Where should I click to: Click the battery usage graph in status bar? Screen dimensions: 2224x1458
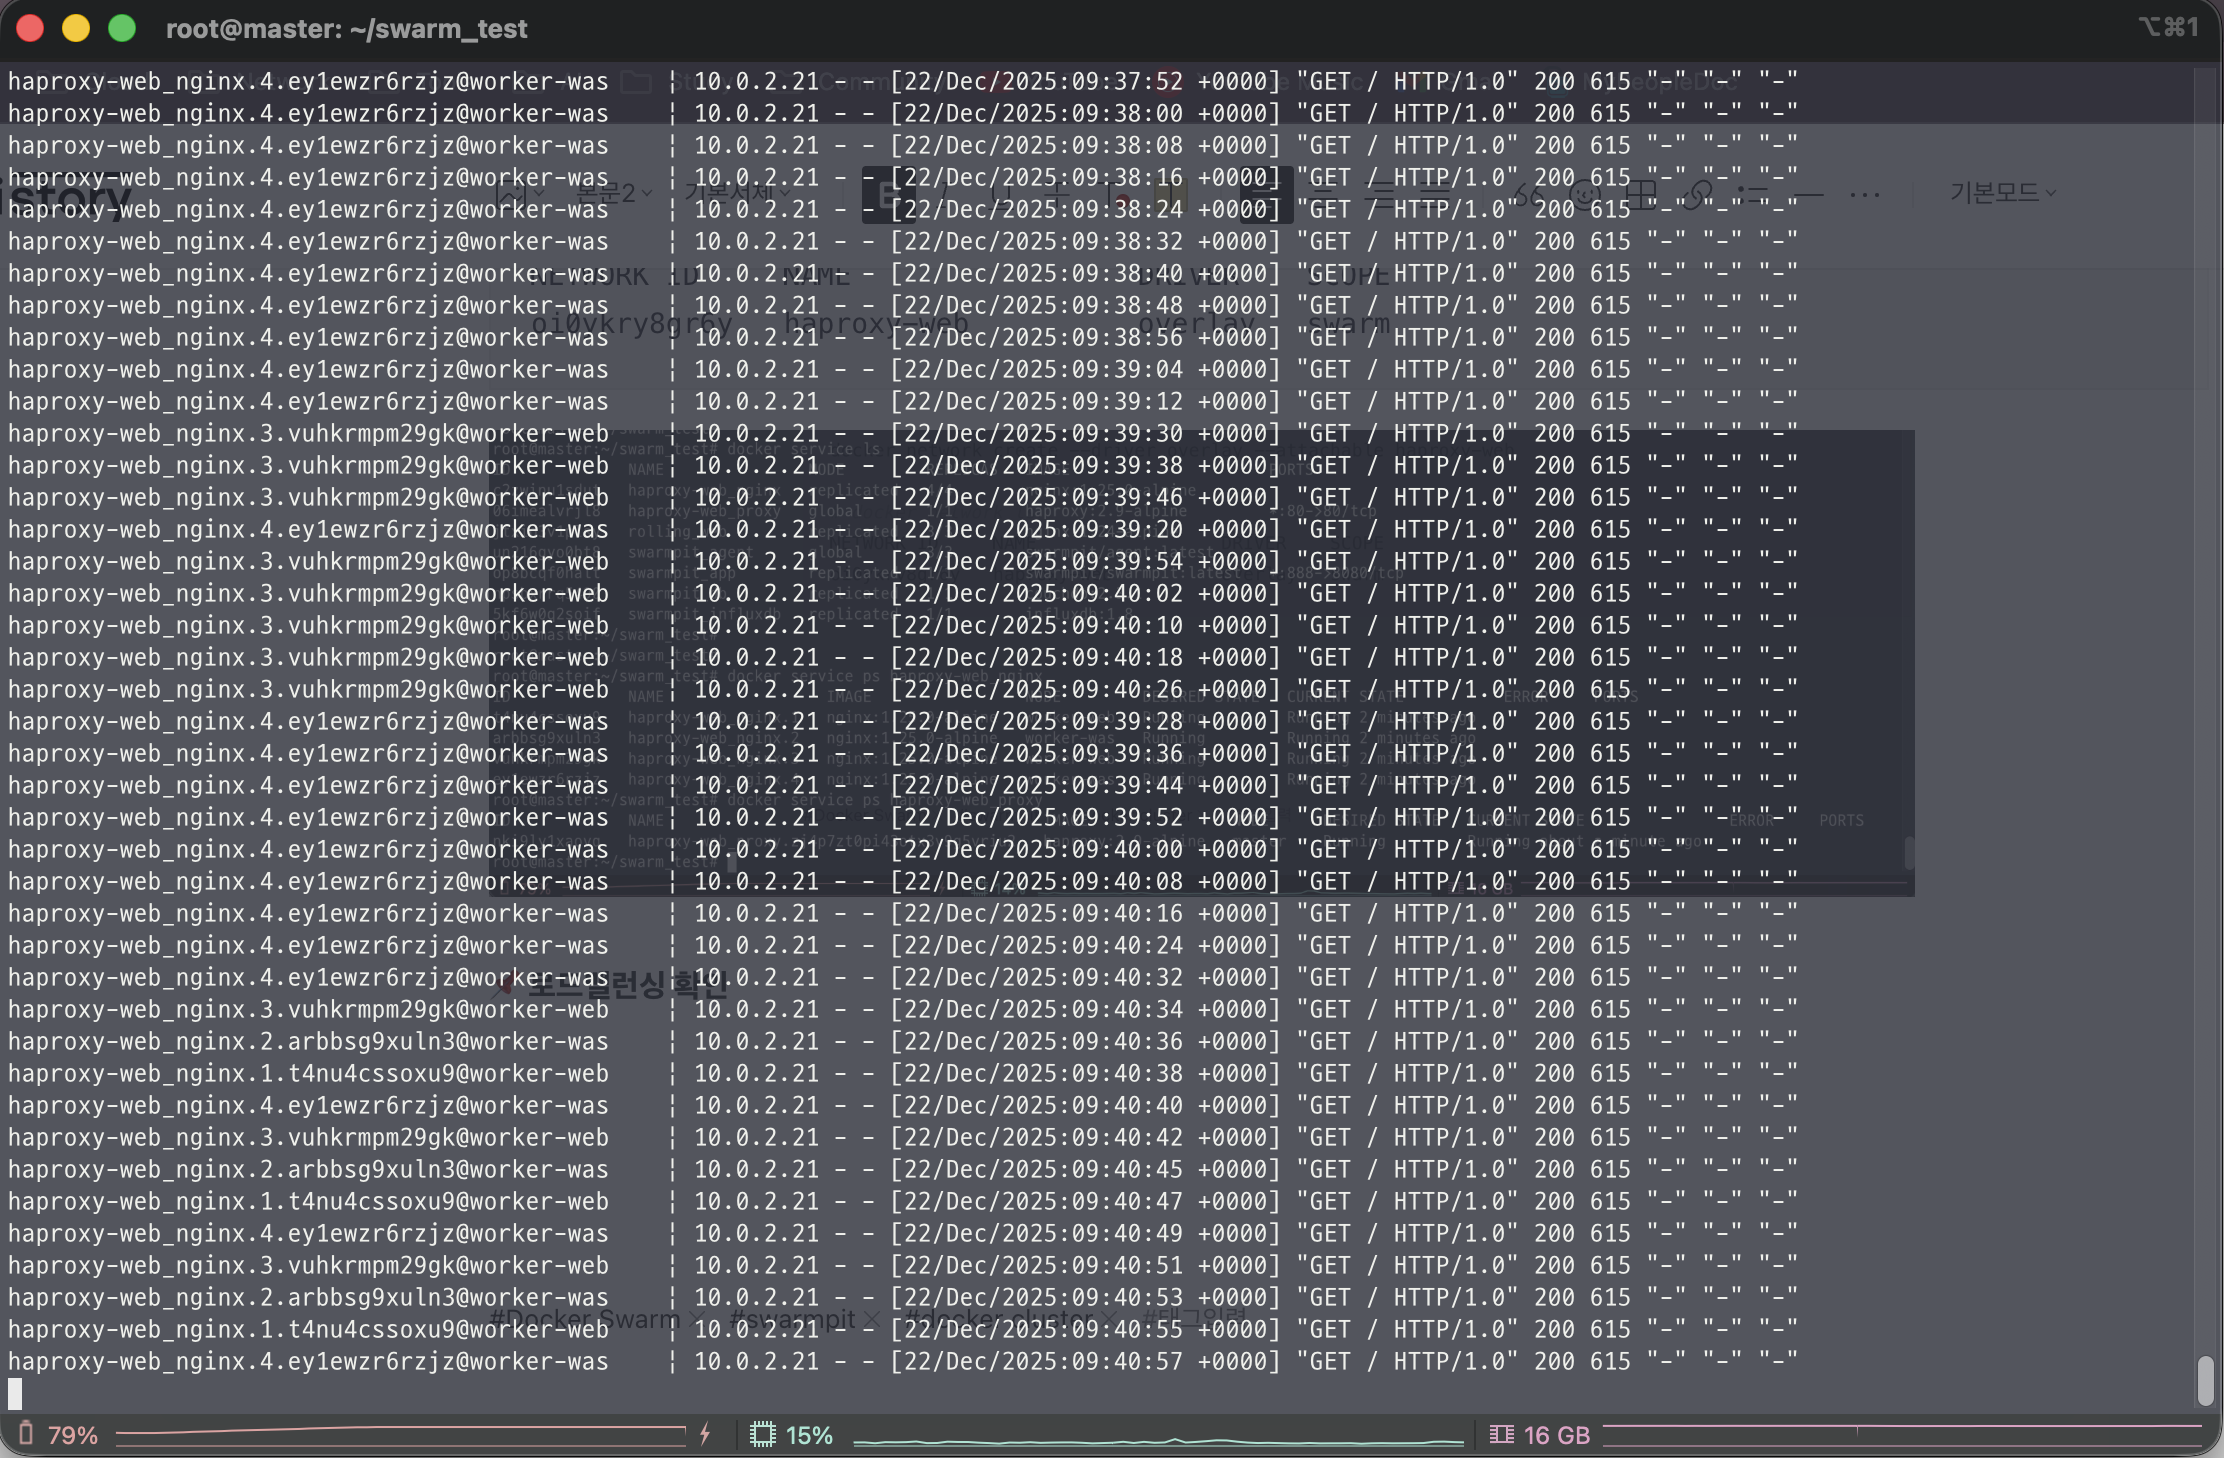(400, 1434)
